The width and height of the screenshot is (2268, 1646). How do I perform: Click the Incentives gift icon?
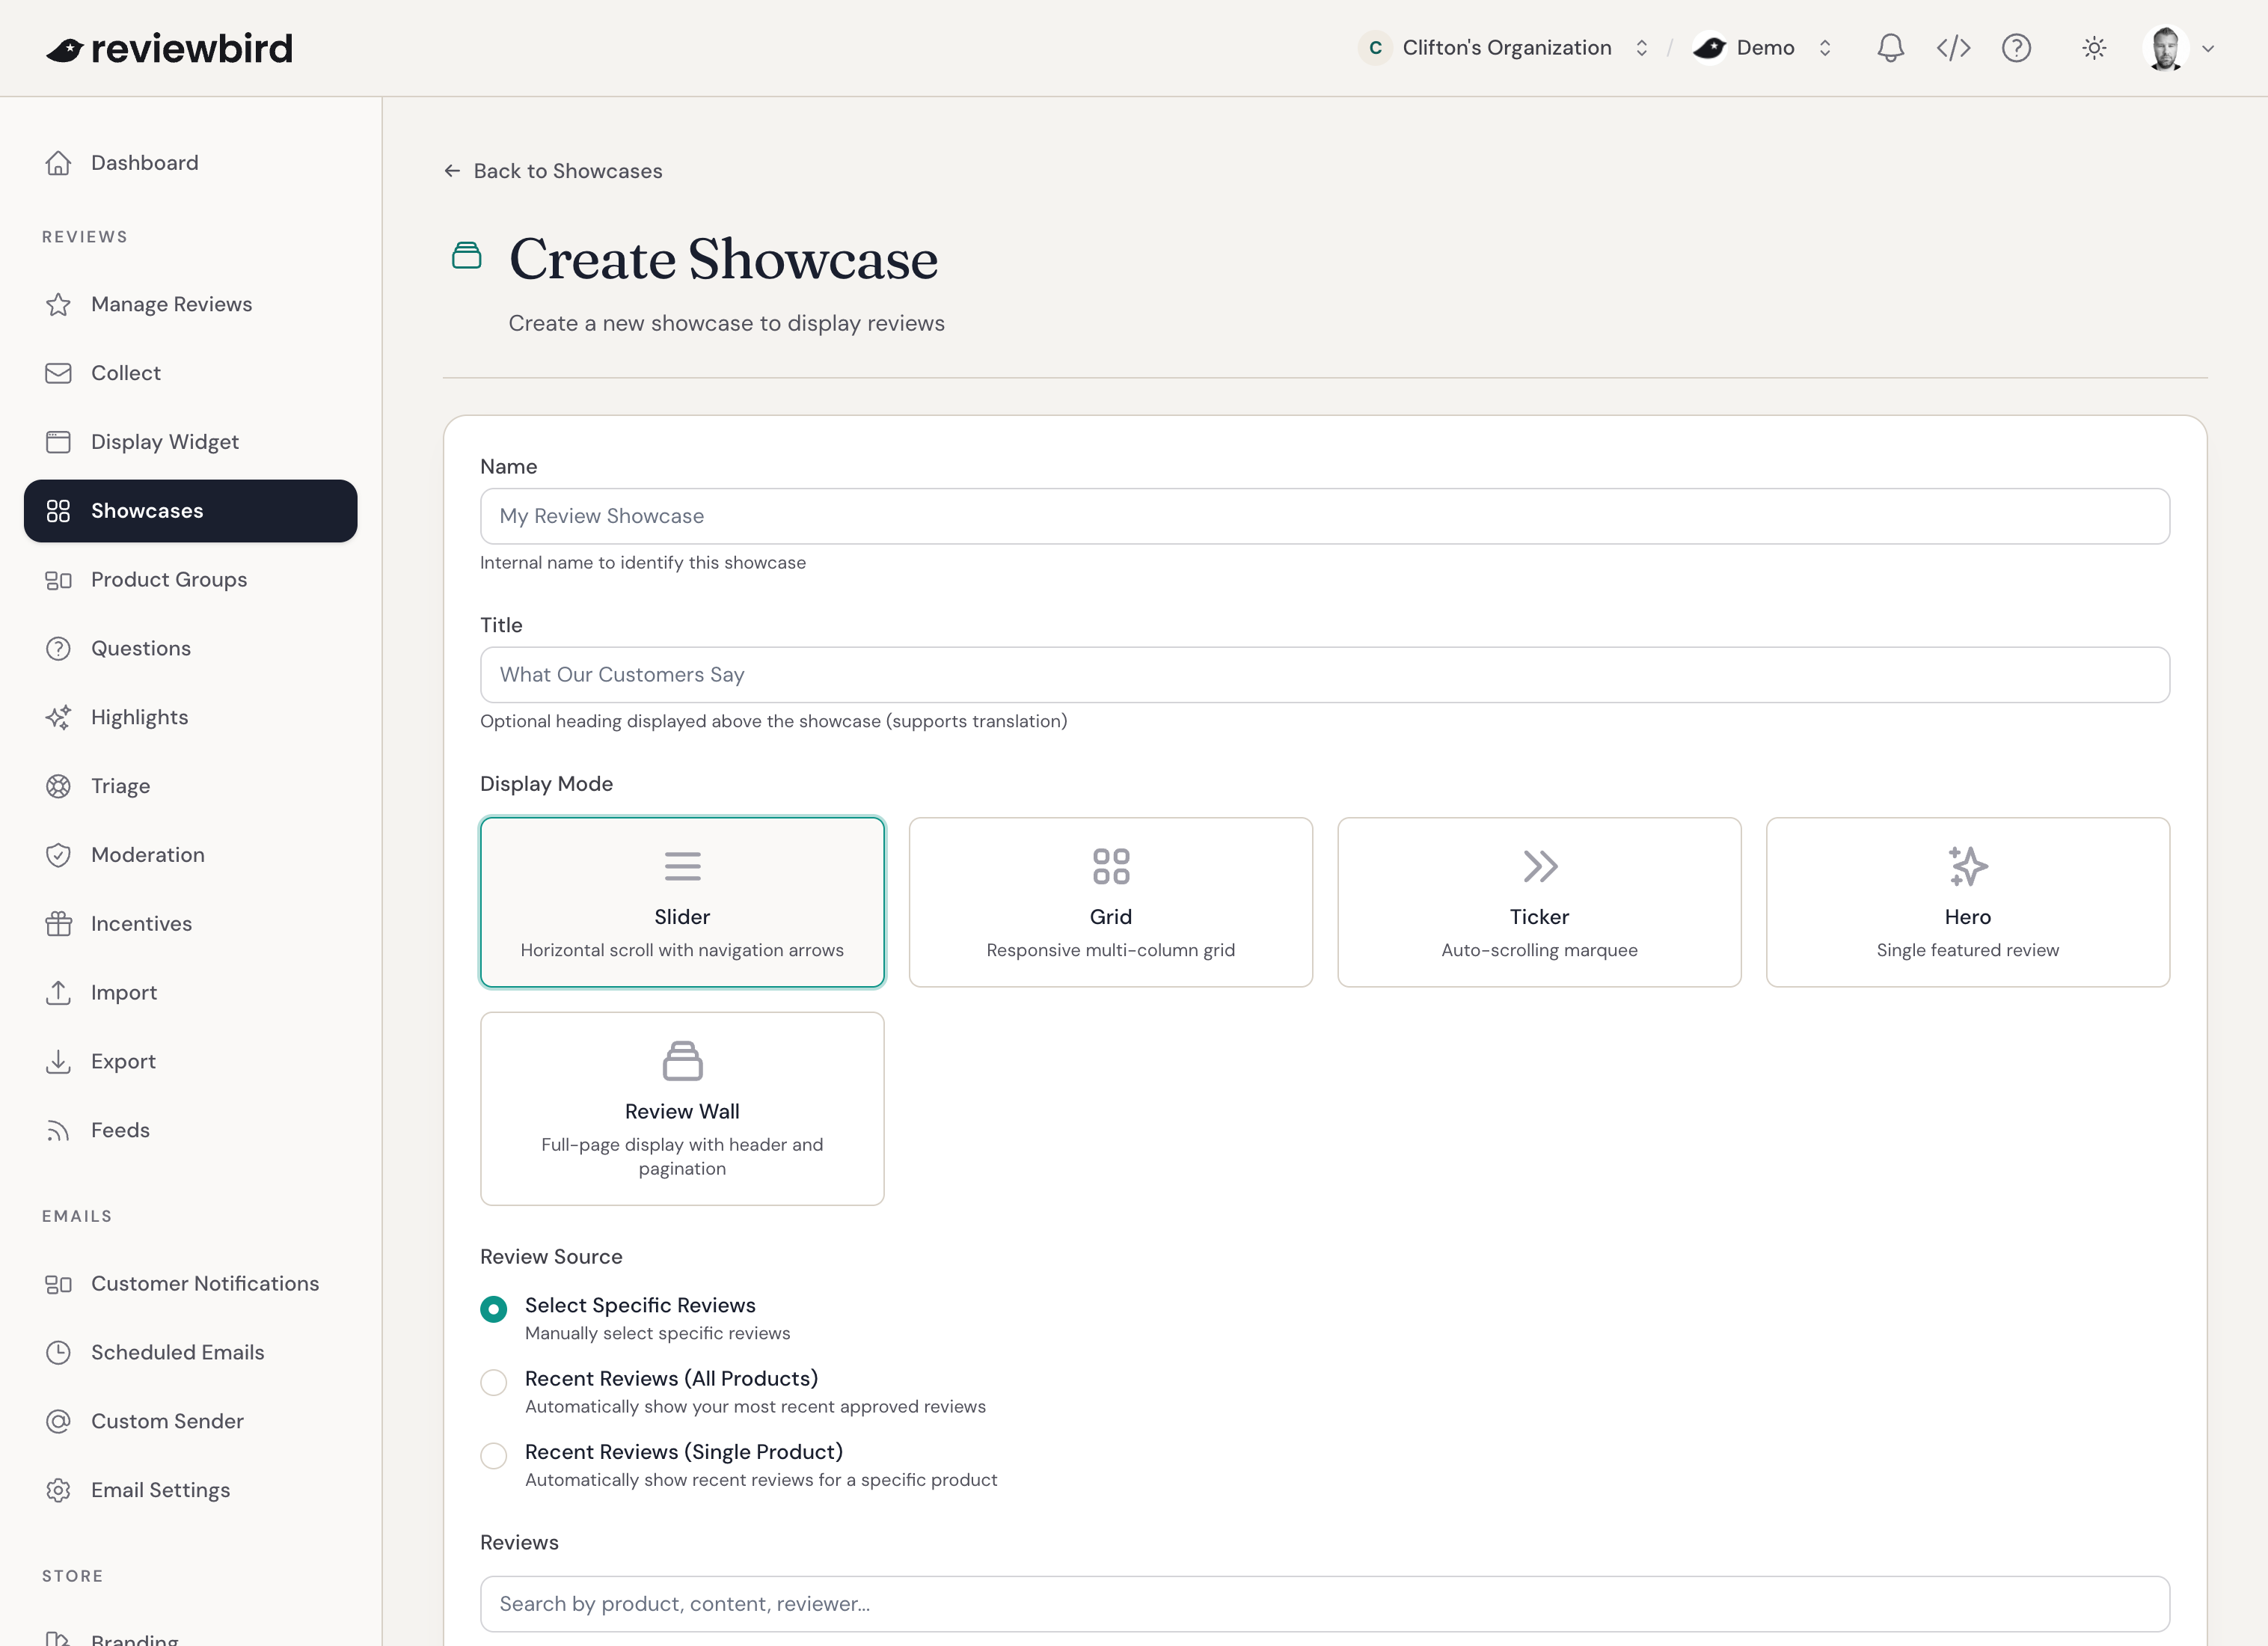pyautogui.click(x=58, y=924)
